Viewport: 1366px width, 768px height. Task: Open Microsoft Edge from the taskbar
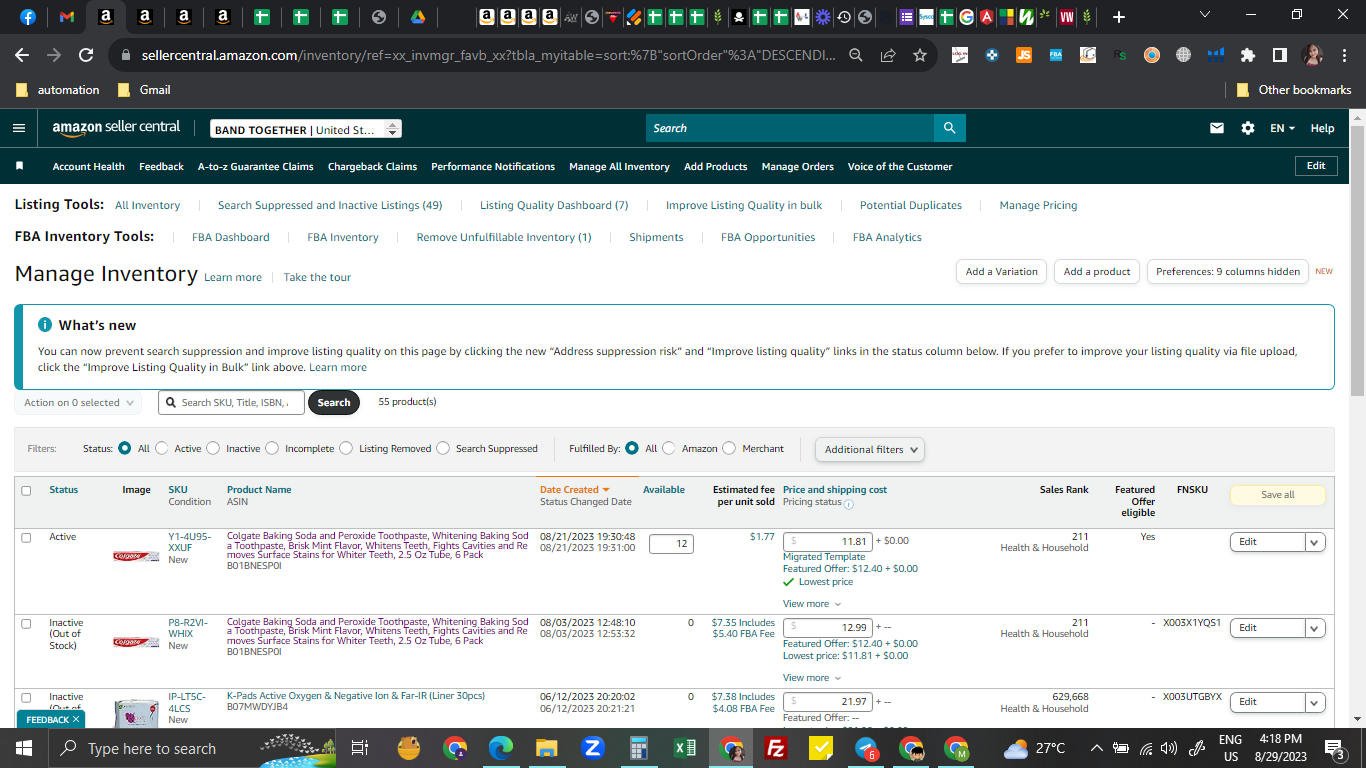click(x=500, y=748)
